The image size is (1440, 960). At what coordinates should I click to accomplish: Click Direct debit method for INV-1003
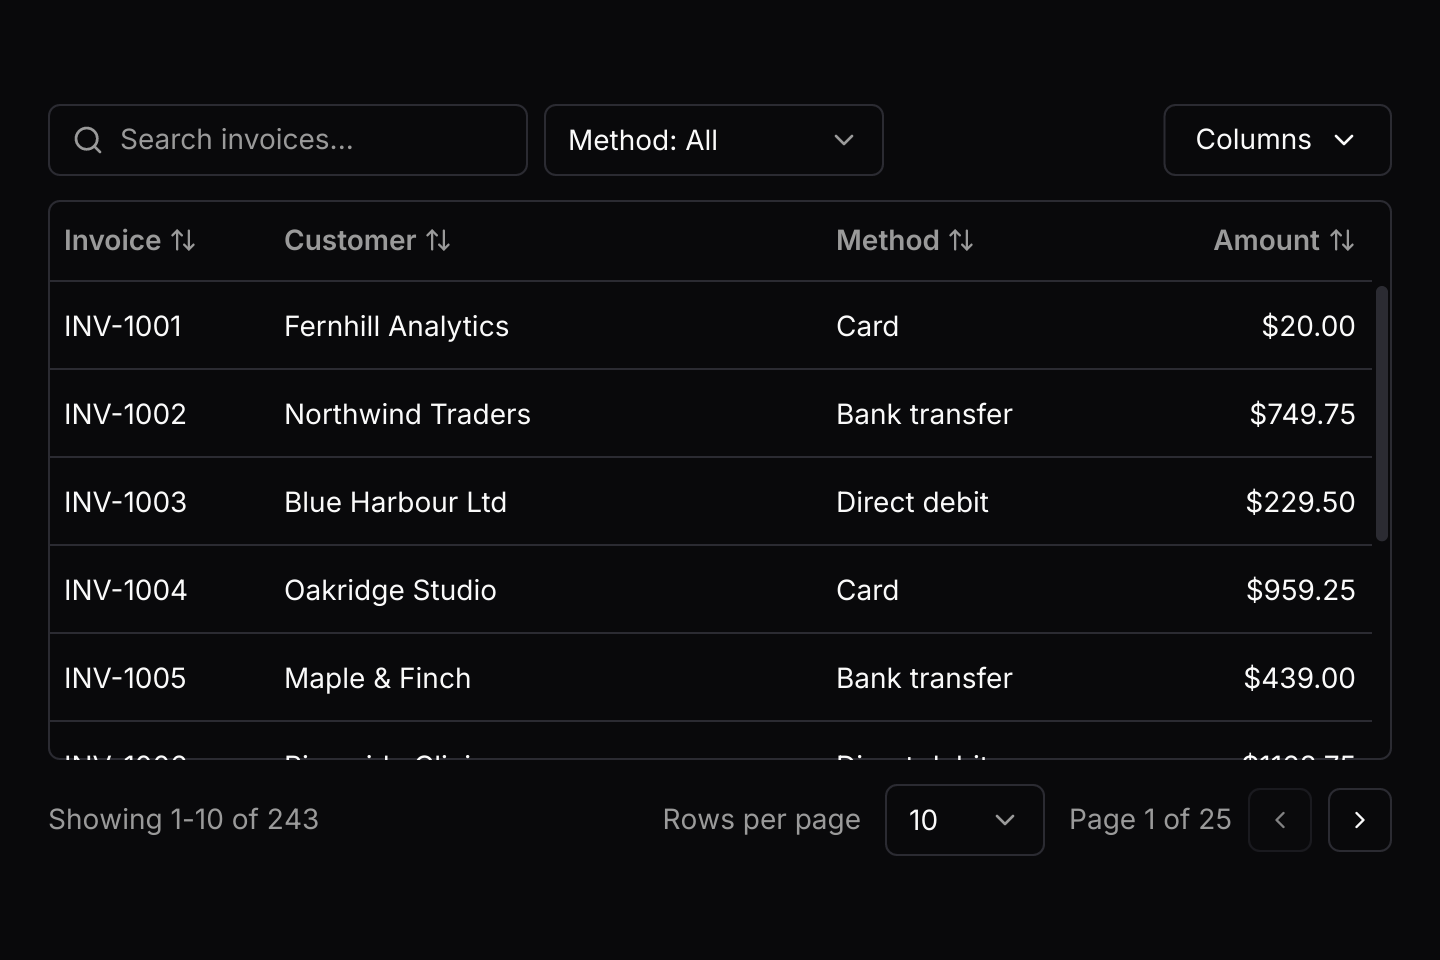point(912,502)
